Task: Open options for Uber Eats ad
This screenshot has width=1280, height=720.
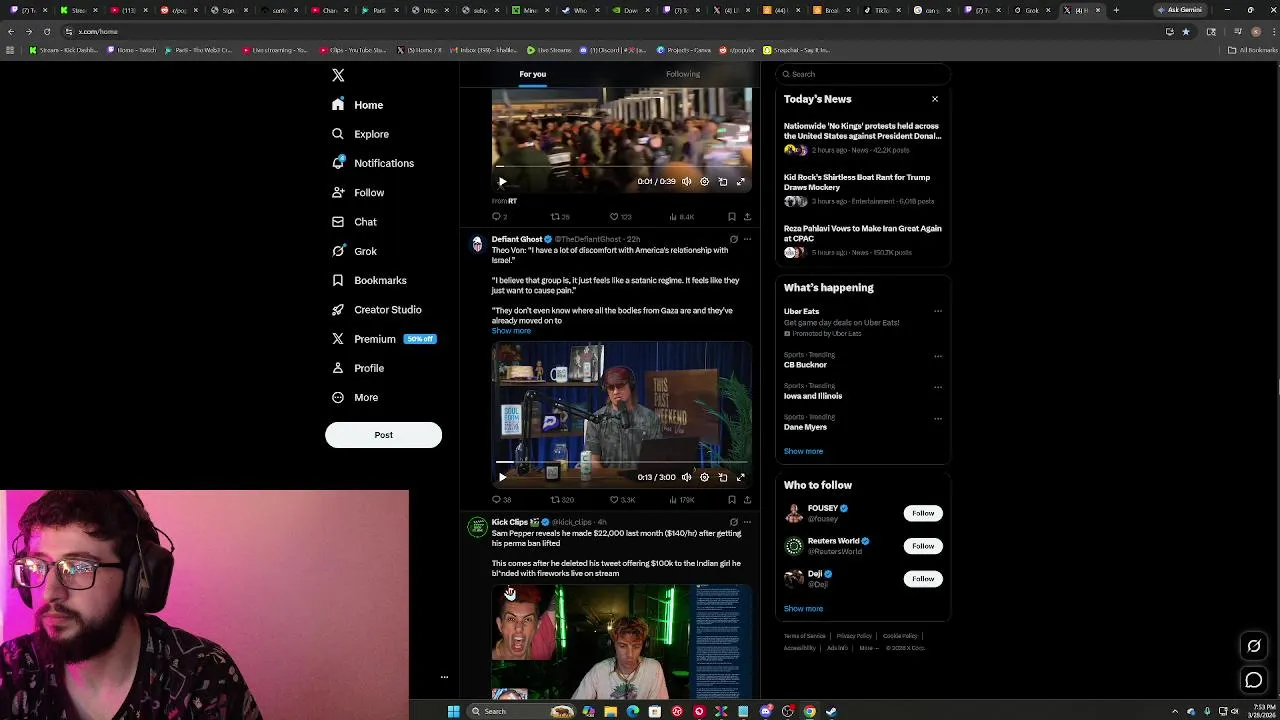Action: [938, 312]
